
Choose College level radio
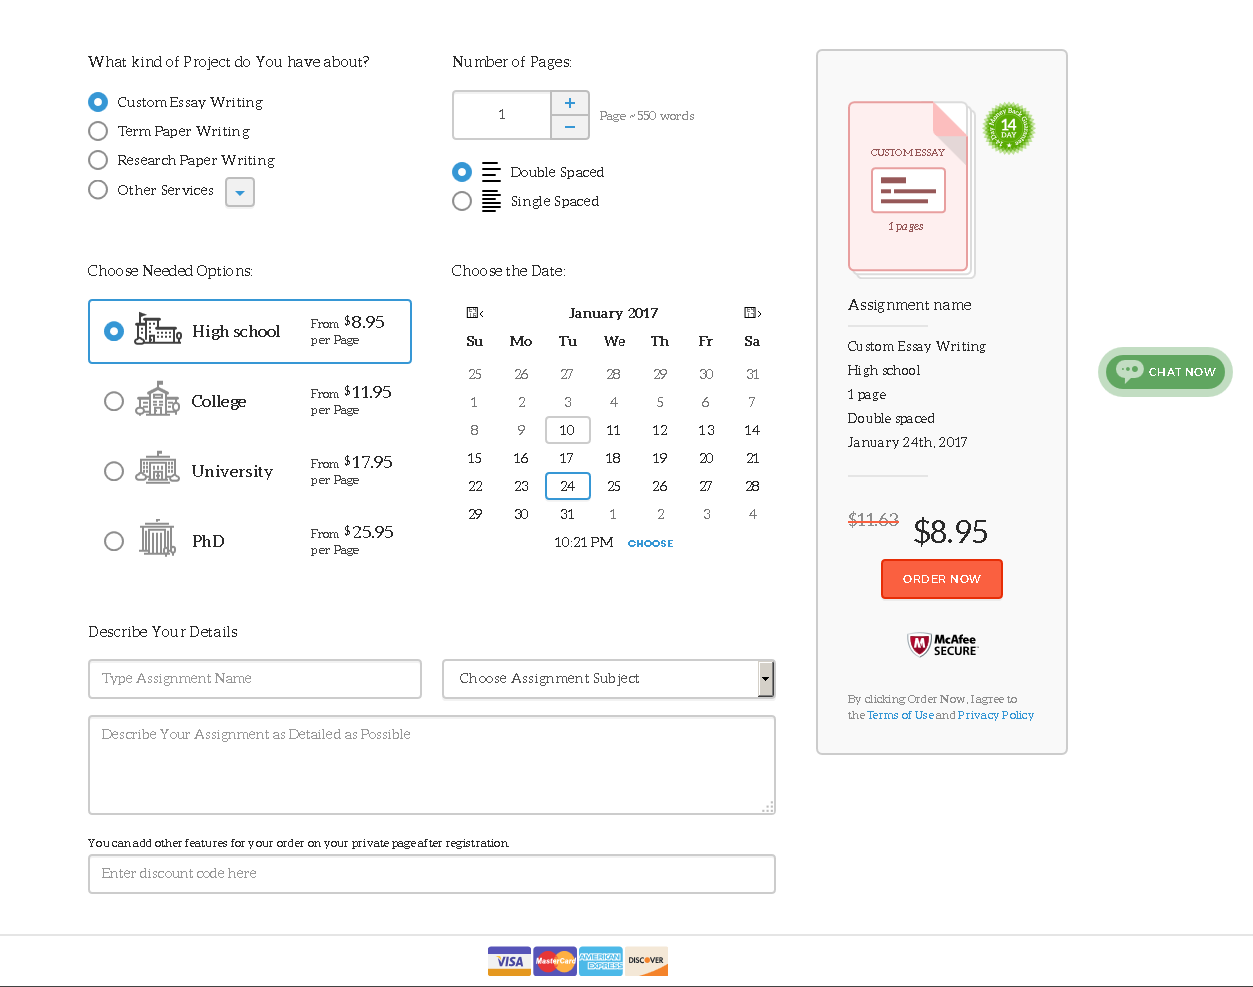pos(114,401)
